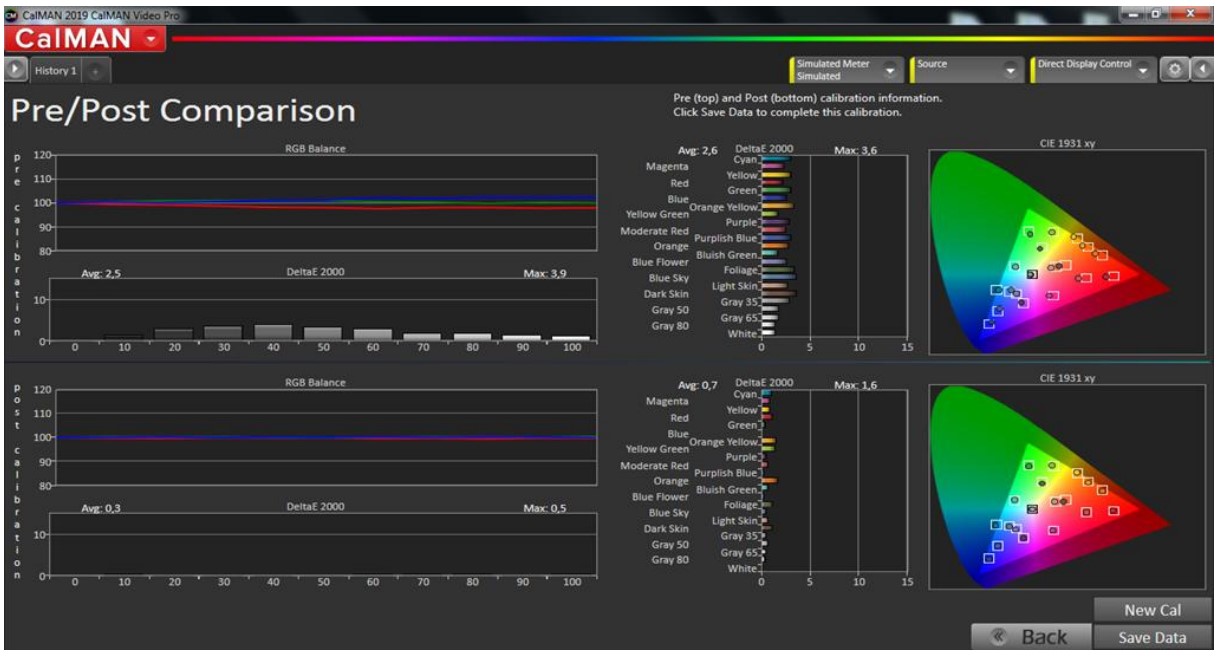Click the Back button
This screenshot has width=1219, height=656.
[x=1028, y=637]
